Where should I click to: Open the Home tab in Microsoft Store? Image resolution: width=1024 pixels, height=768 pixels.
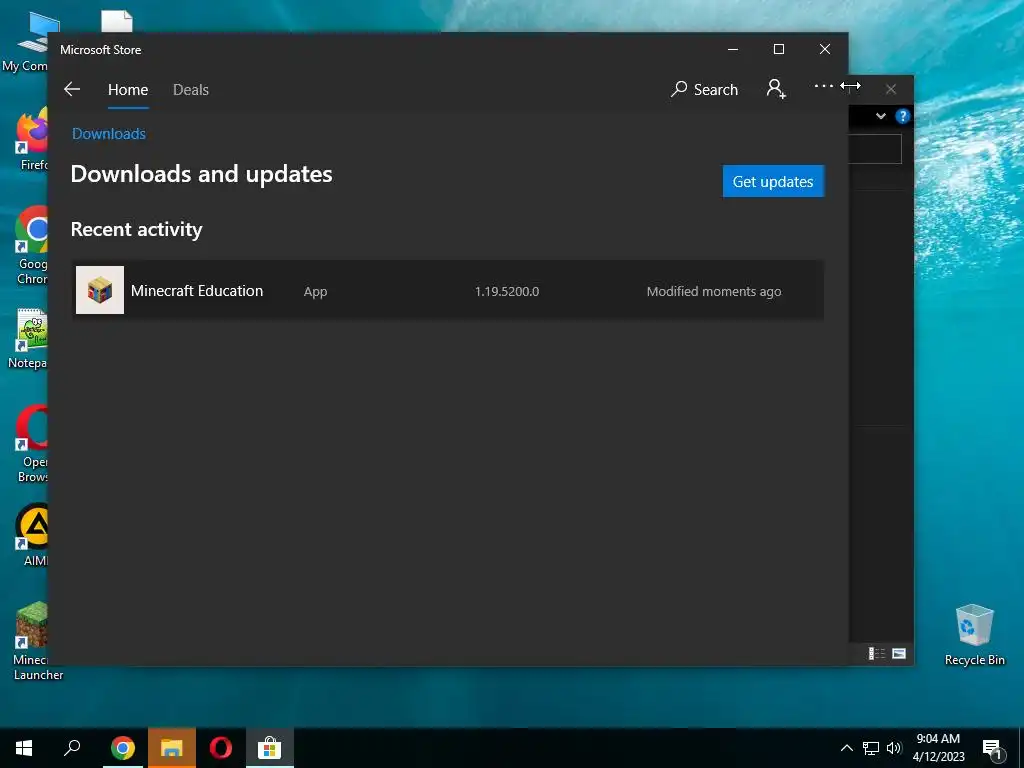128,90
